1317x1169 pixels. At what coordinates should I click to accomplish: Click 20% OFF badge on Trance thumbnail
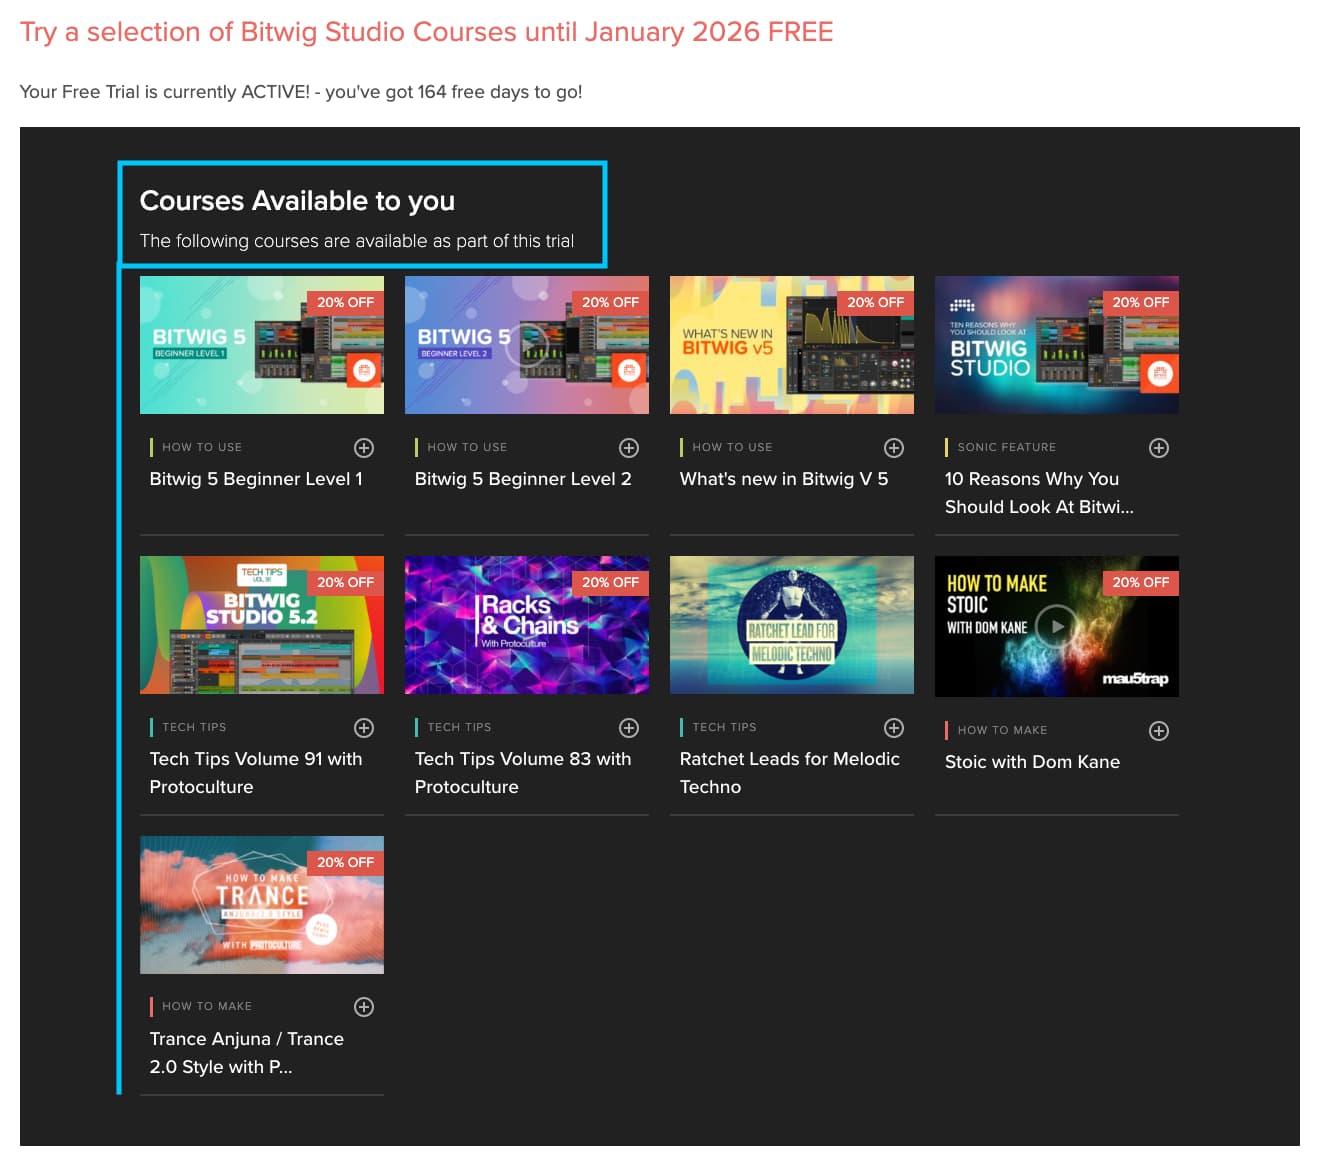point(345,862)
